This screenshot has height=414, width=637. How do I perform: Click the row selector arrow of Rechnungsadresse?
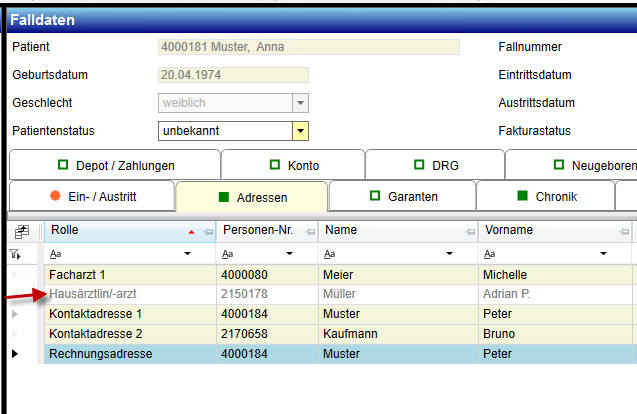tap(15, 354)
